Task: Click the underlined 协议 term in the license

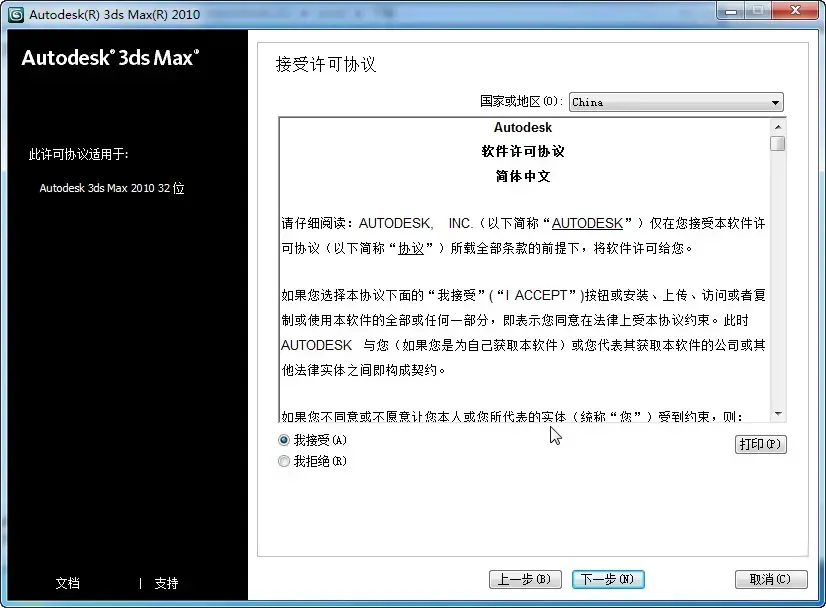Action: [x=411, y=248]
